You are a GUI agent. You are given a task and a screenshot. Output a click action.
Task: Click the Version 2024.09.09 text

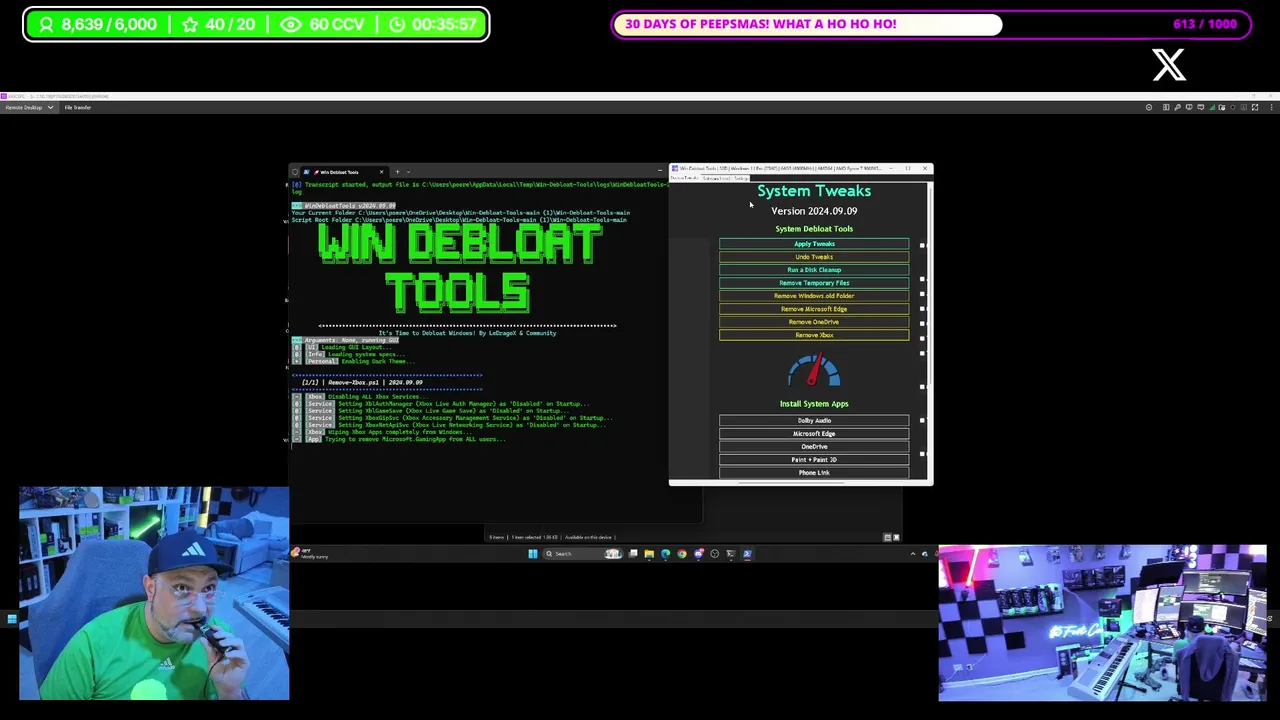814,211
